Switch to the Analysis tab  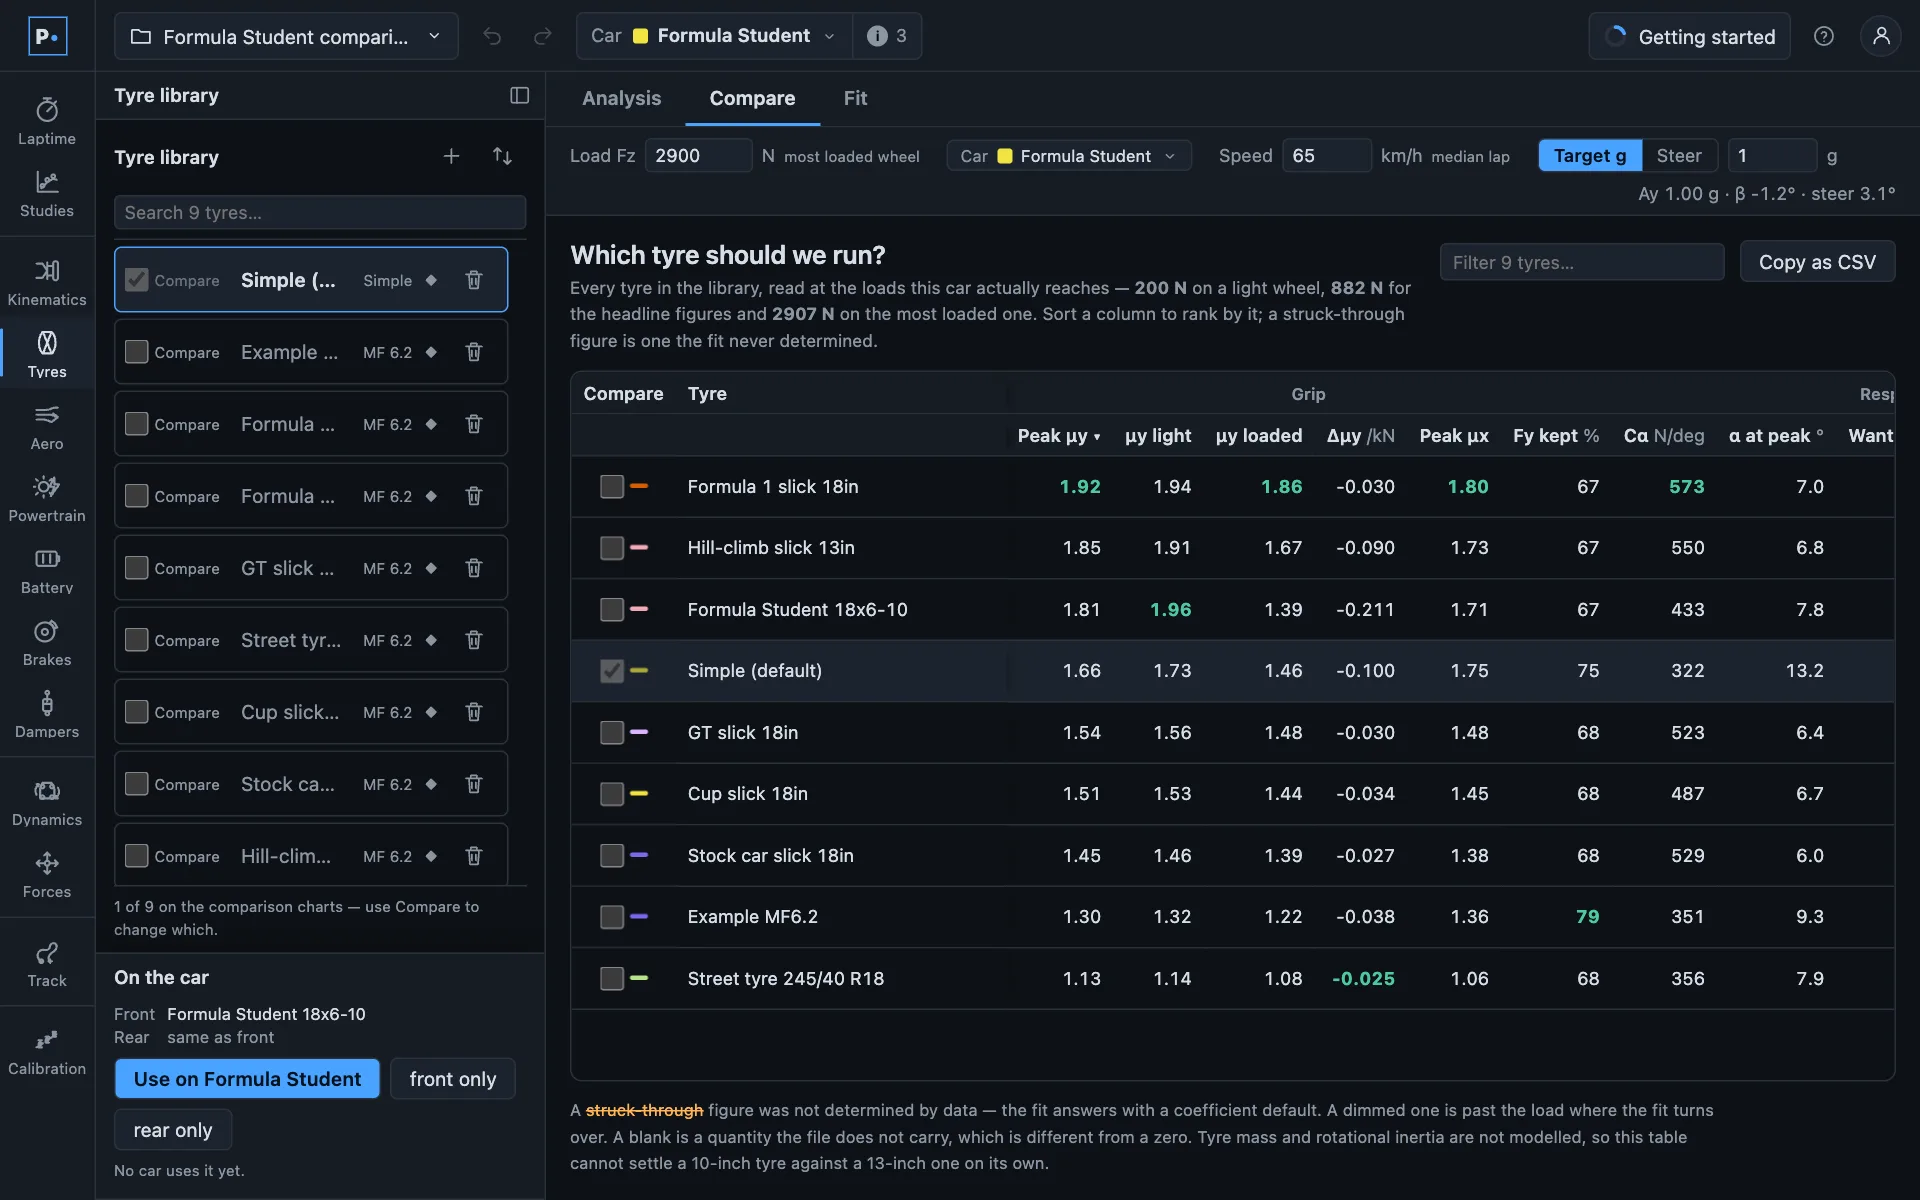click(621, 98)
